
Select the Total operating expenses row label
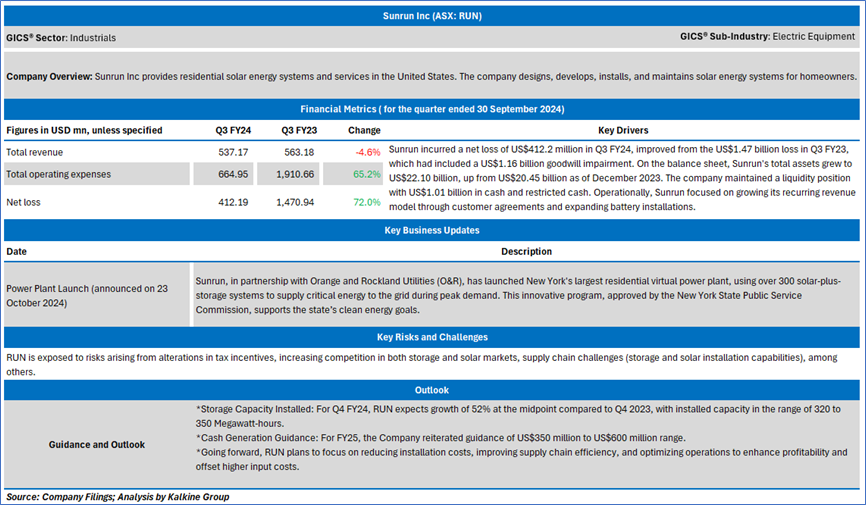pyautogui.click(x=97, y=174)
